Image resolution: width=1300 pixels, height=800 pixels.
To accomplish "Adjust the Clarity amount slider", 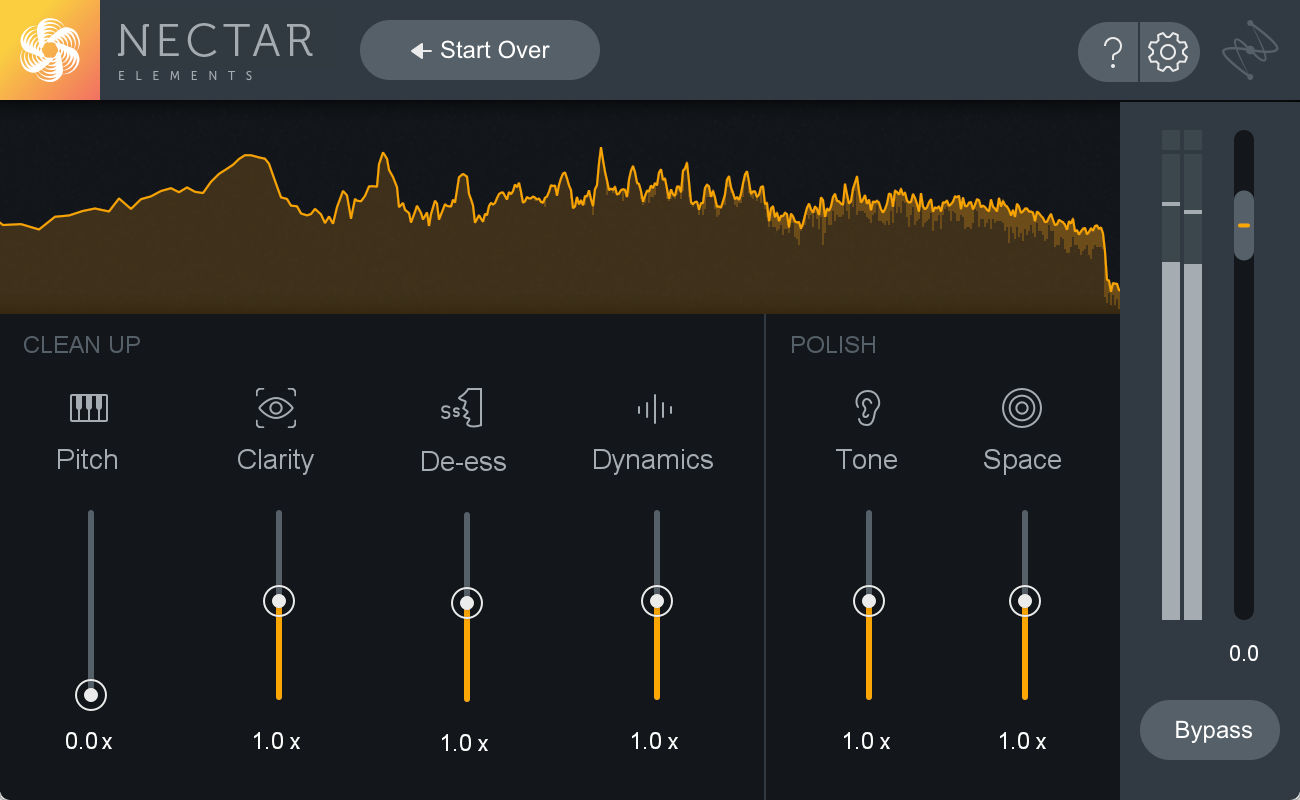I will coord(278,601).
